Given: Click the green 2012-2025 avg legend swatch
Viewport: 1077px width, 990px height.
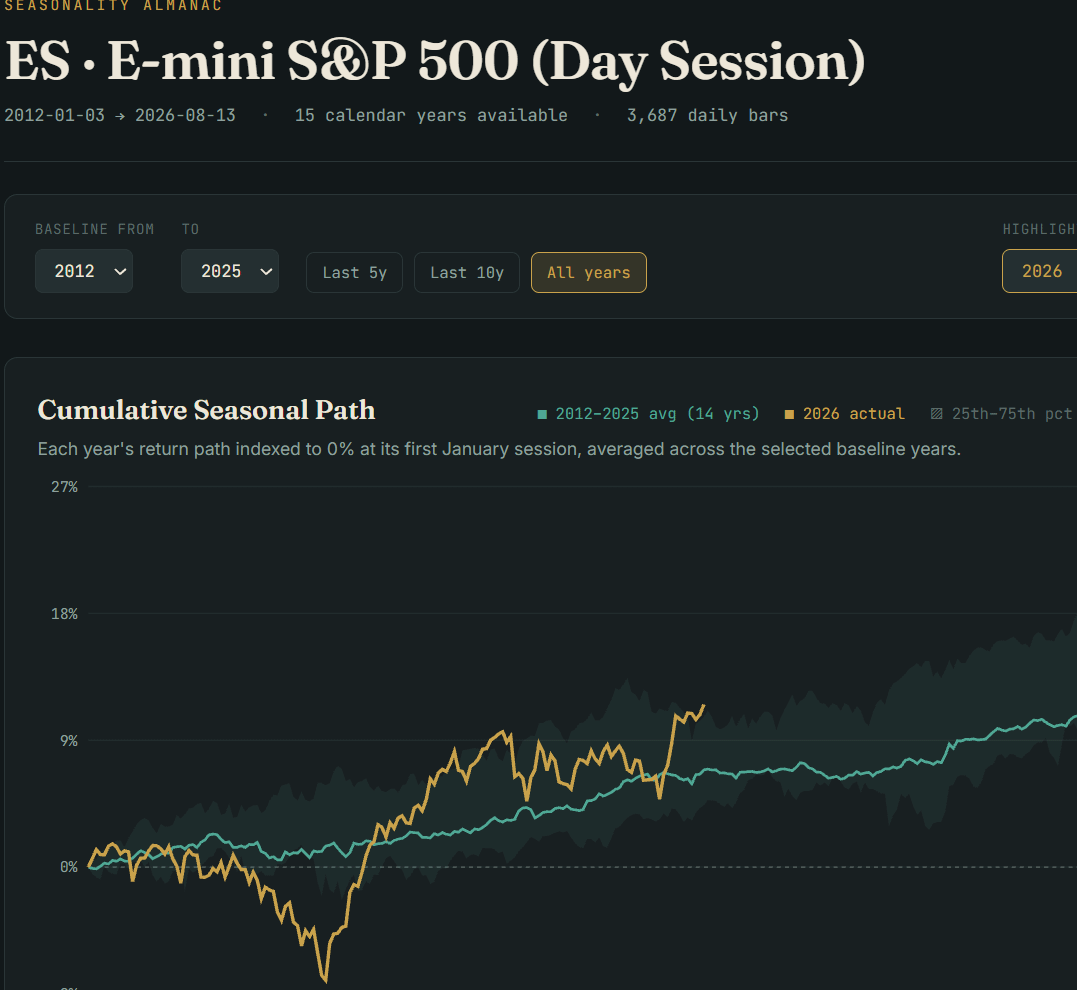Looking at the screenshot, I should 542,414.
